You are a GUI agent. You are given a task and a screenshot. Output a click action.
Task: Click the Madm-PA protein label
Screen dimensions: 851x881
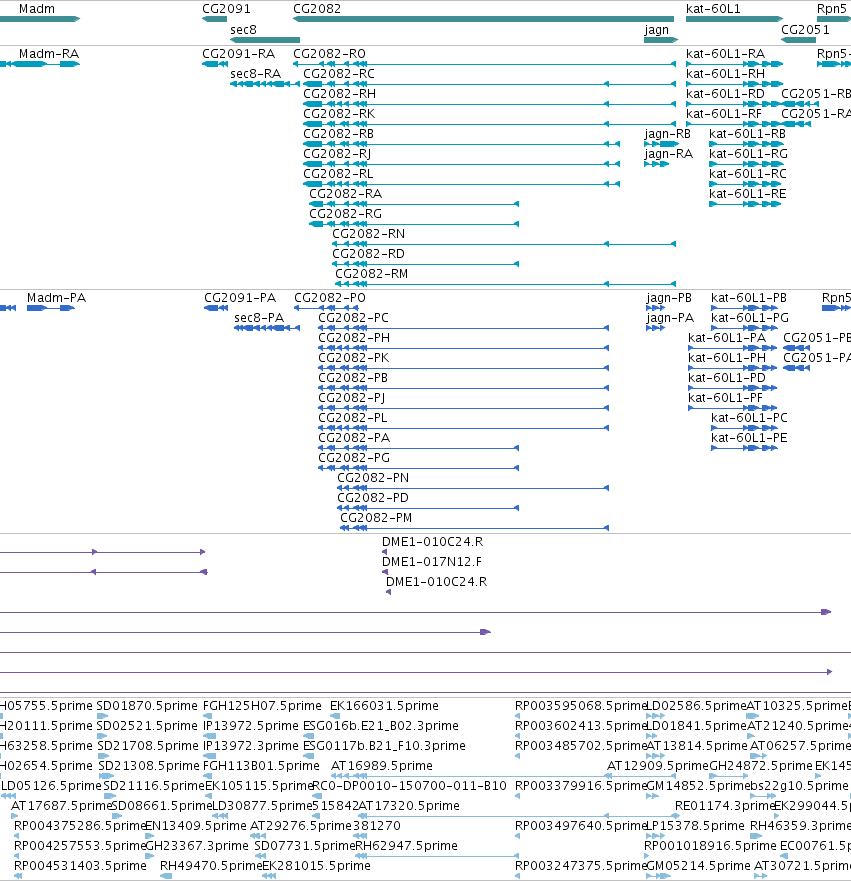56,298
